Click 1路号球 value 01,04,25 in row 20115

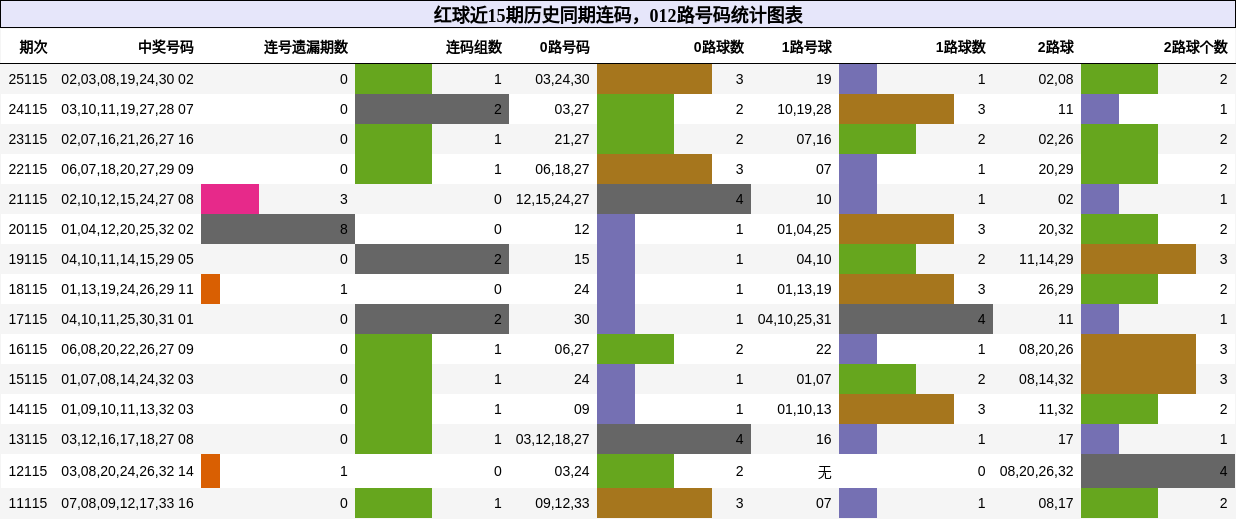pyautogui.click(x=804, y=229)
